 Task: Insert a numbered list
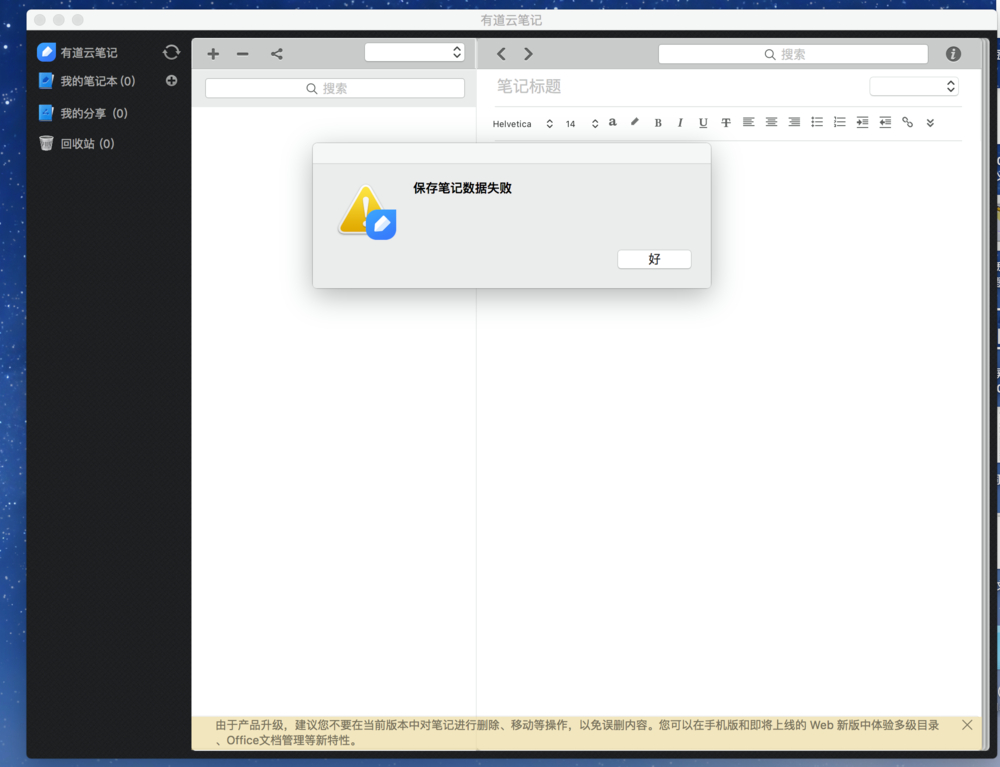click(839, 122)
